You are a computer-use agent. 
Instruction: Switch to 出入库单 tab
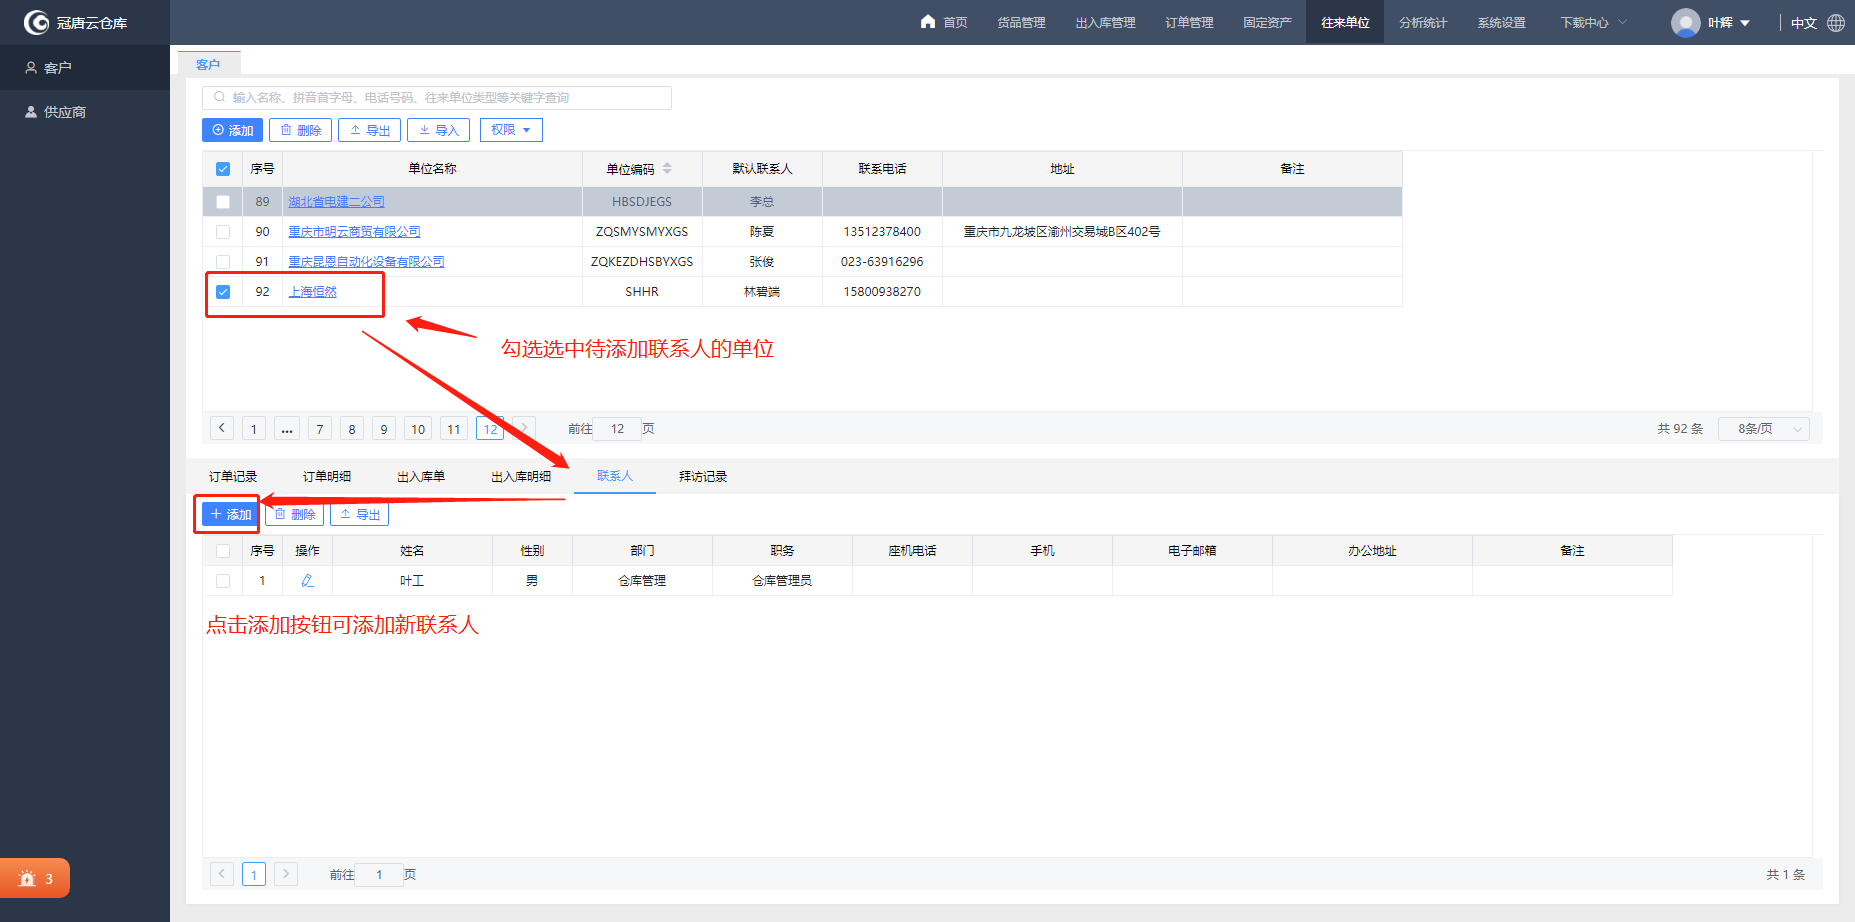pos(421,476)
